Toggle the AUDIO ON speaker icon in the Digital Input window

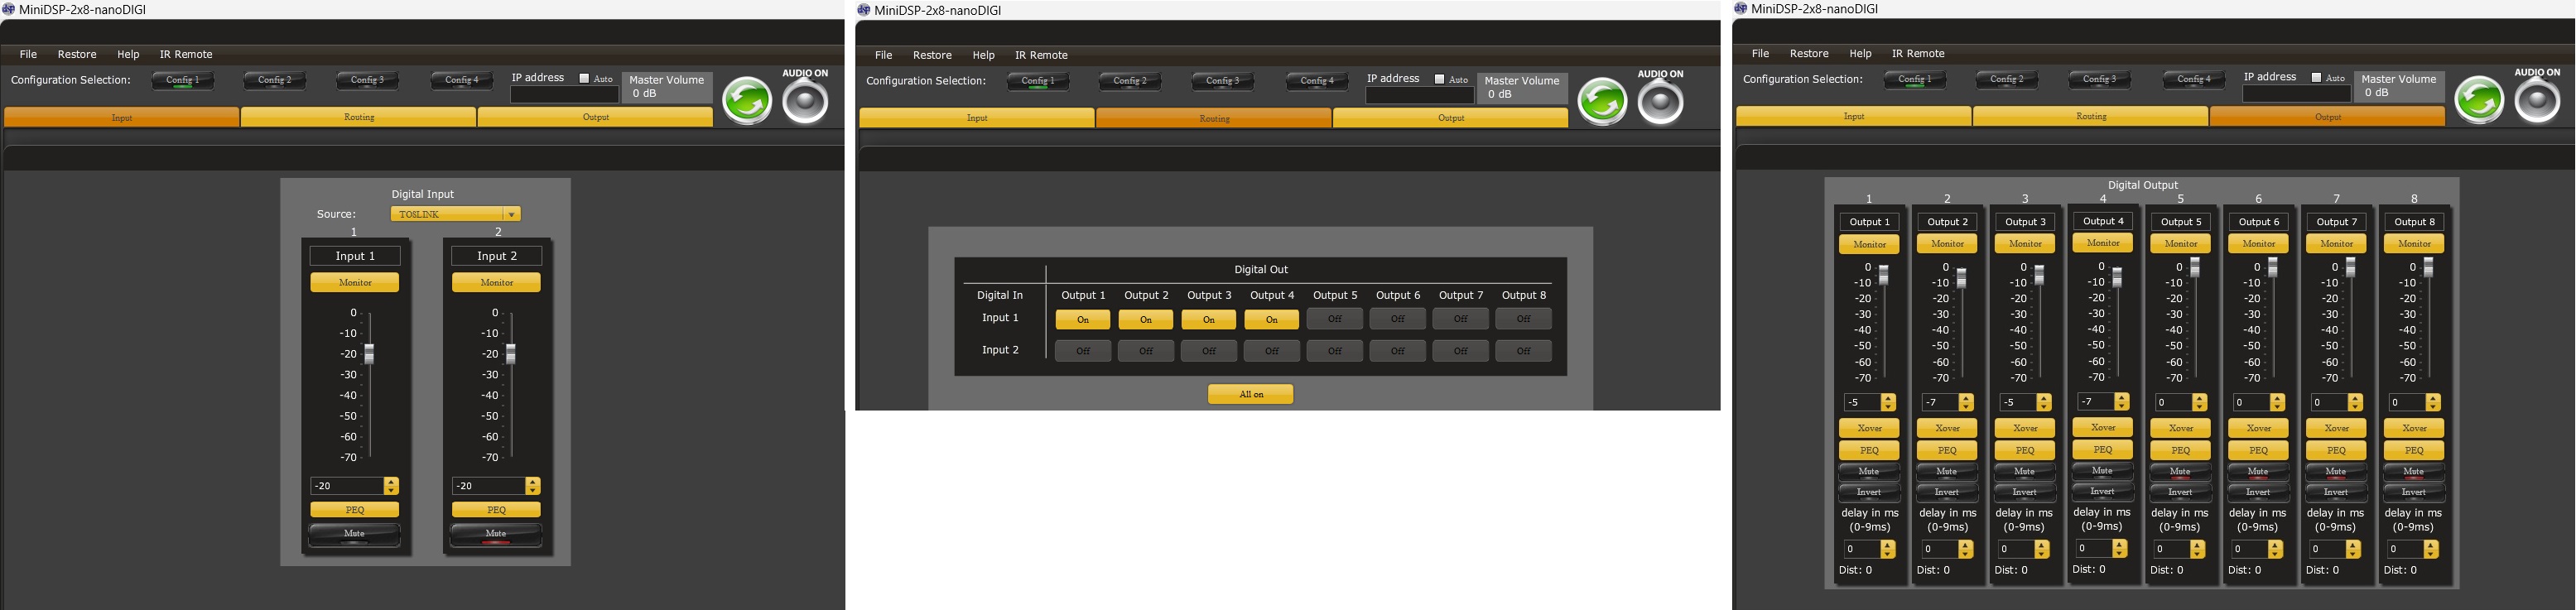tap(805, 101)
